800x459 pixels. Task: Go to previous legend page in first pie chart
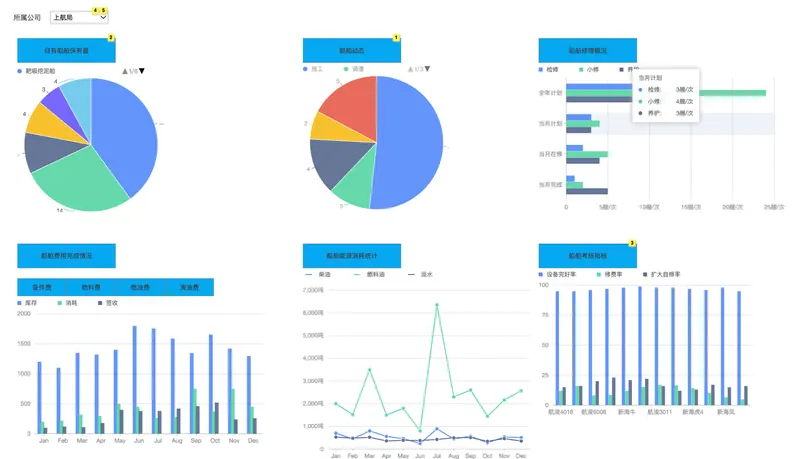coord(124,71)
